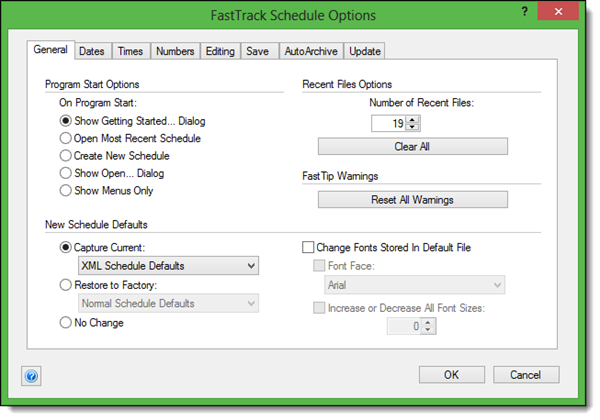The height and width of the screenshot is (420, 600).
Task: Click the blue help icon
Action: coord(30,376)
